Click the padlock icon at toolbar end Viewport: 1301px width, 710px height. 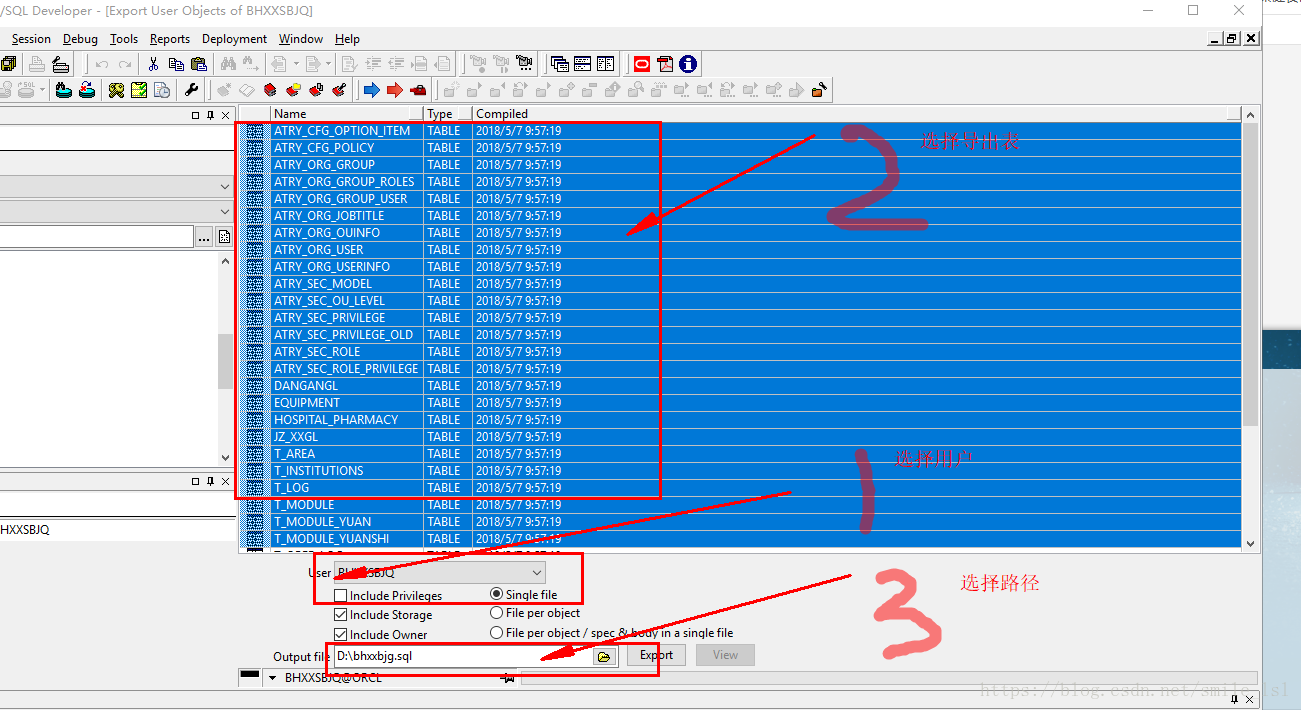pos(819,90)
